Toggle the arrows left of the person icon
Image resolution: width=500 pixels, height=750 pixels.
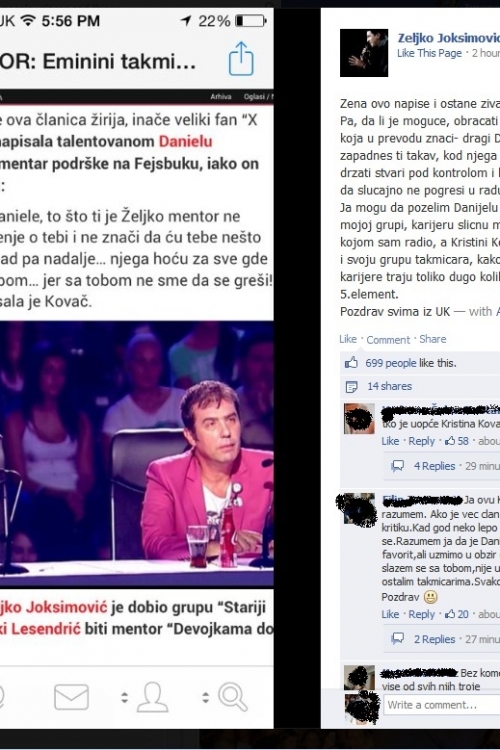[x=124, y=697]
